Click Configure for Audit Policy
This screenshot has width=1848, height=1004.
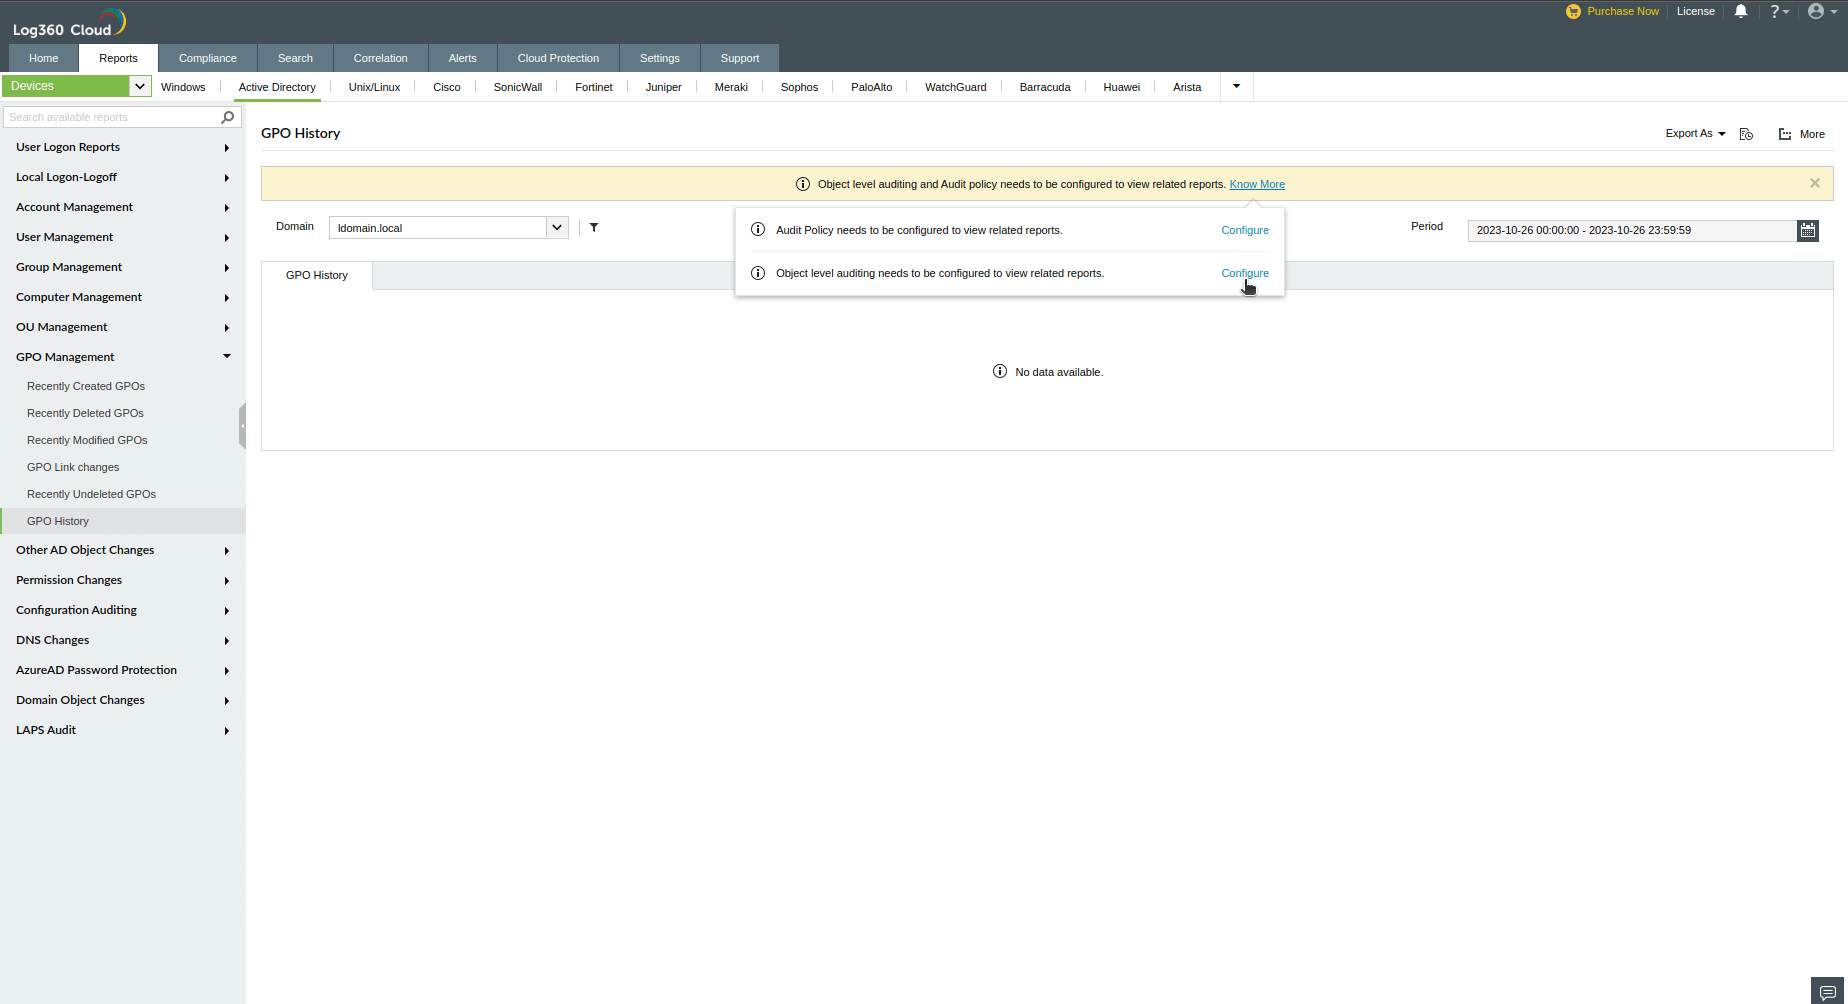[x=1245, y=230]
